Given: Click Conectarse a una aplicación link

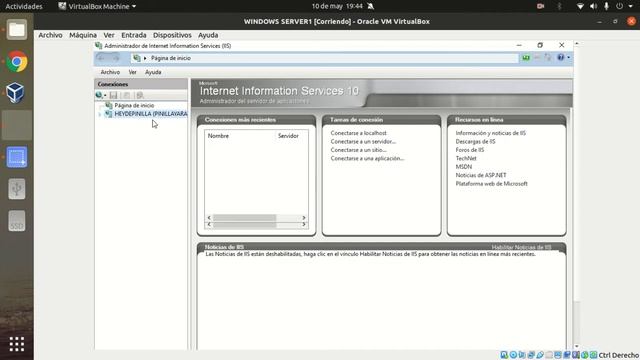Looking at the screenshot, I should click(367, 158).
